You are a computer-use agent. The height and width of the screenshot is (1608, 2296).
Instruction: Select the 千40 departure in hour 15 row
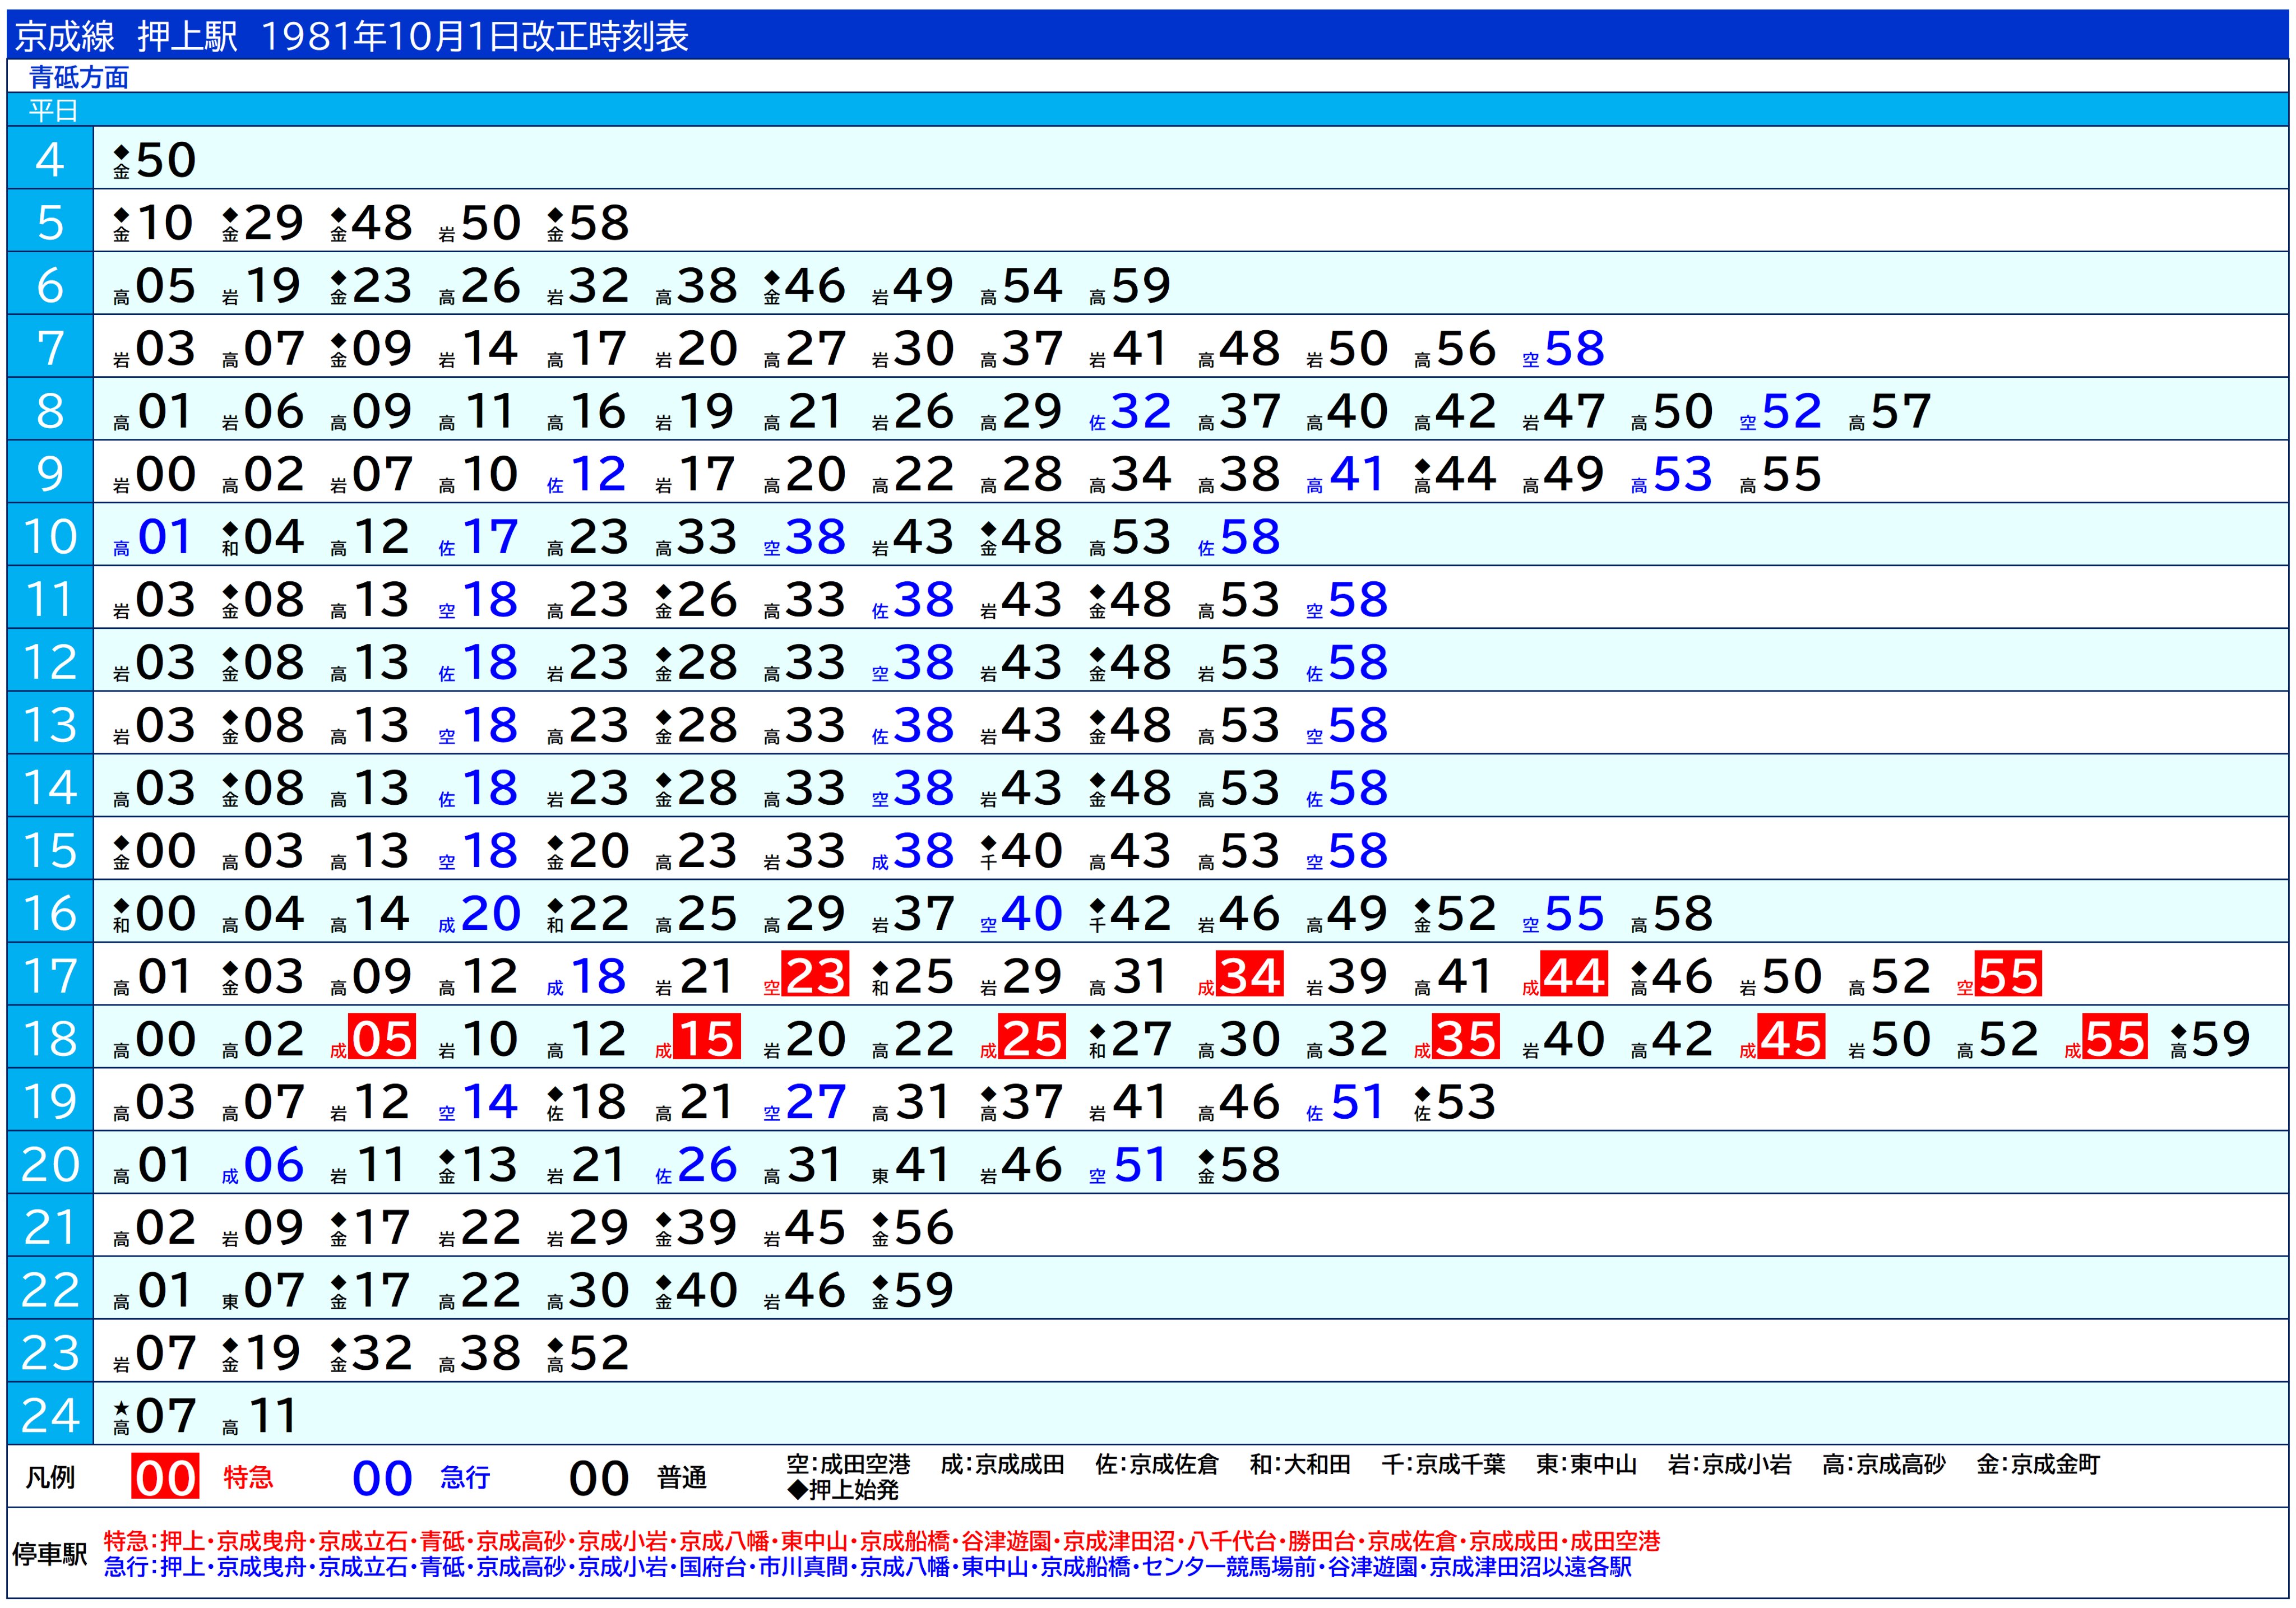pyautogui.click(x=1021, y=851)
